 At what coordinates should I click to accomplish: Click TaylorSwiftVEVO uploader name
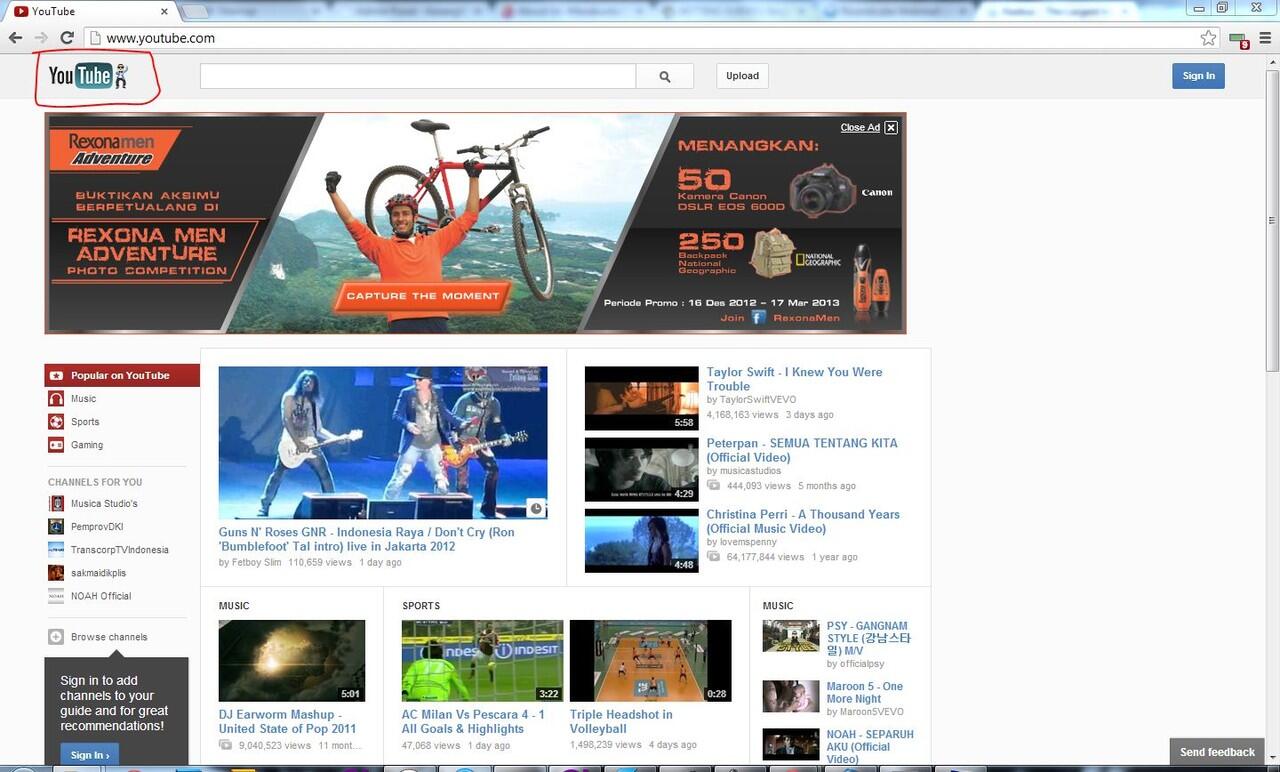point(757,400)
